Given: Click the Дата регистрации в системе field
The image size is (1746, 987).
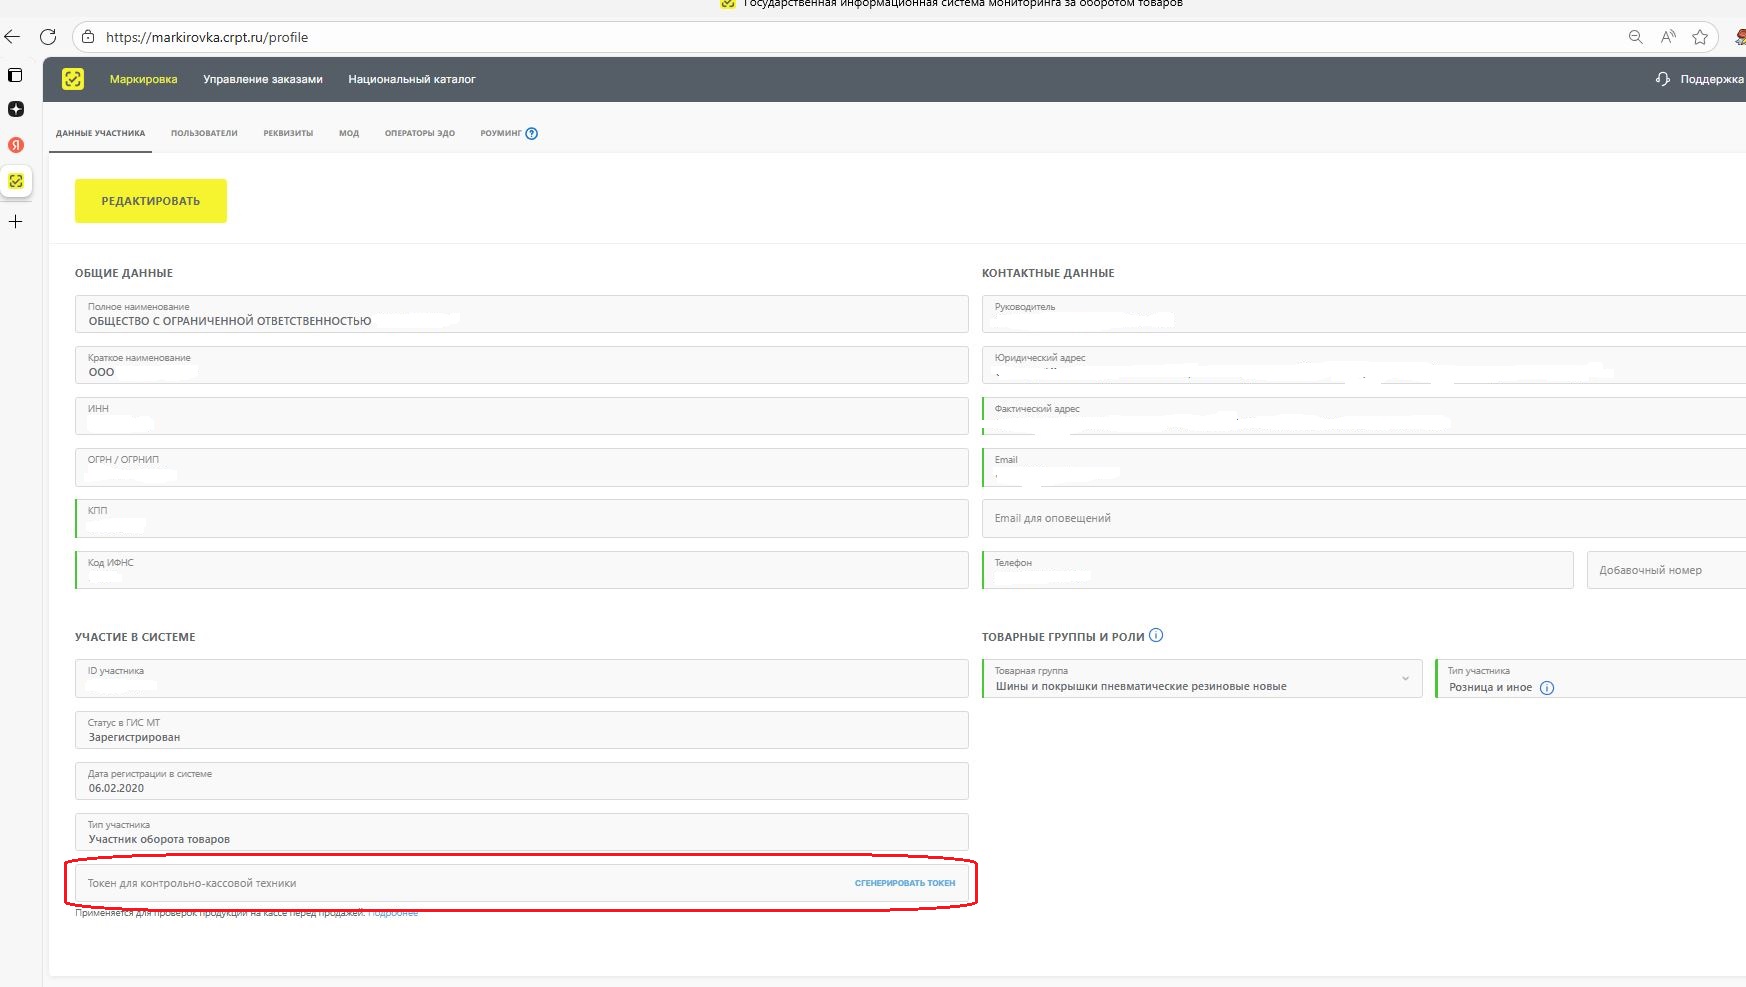Looking at the screenshot, I should tap(521, 781).
